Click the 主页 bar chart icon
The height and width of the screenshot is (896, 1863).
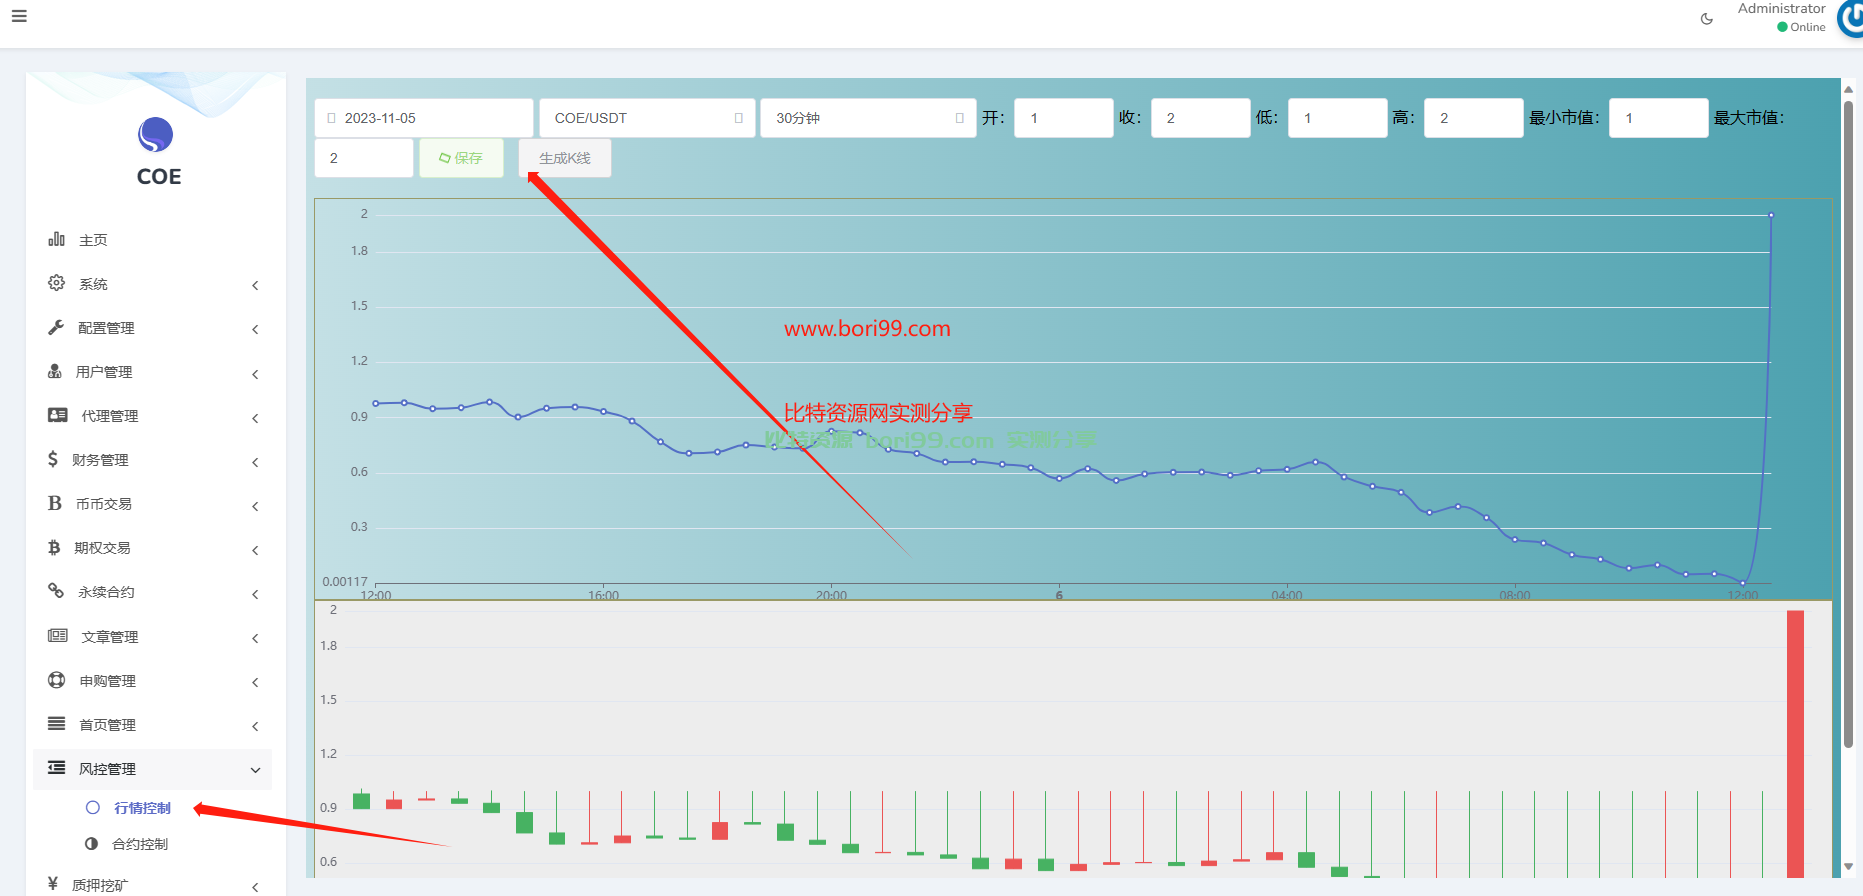tap(57, 239)
